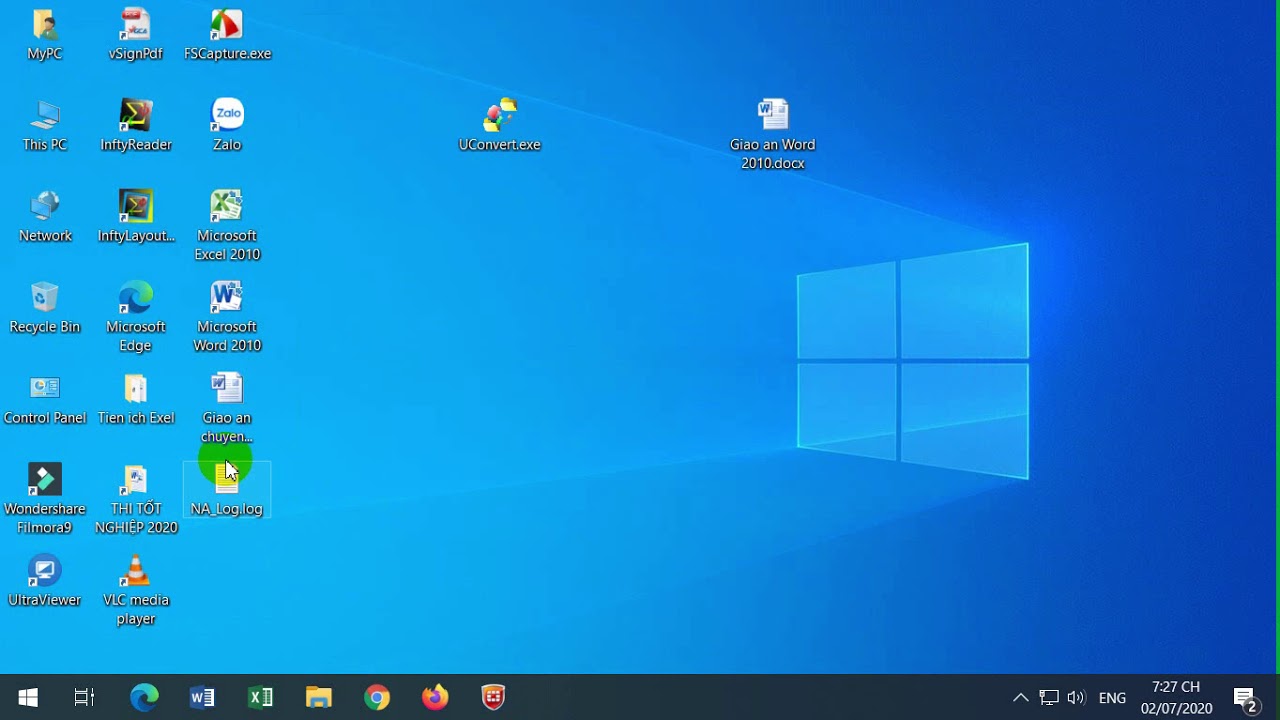
Task: Launch Excel from the taskbar
Action: (x=260, y=697)
